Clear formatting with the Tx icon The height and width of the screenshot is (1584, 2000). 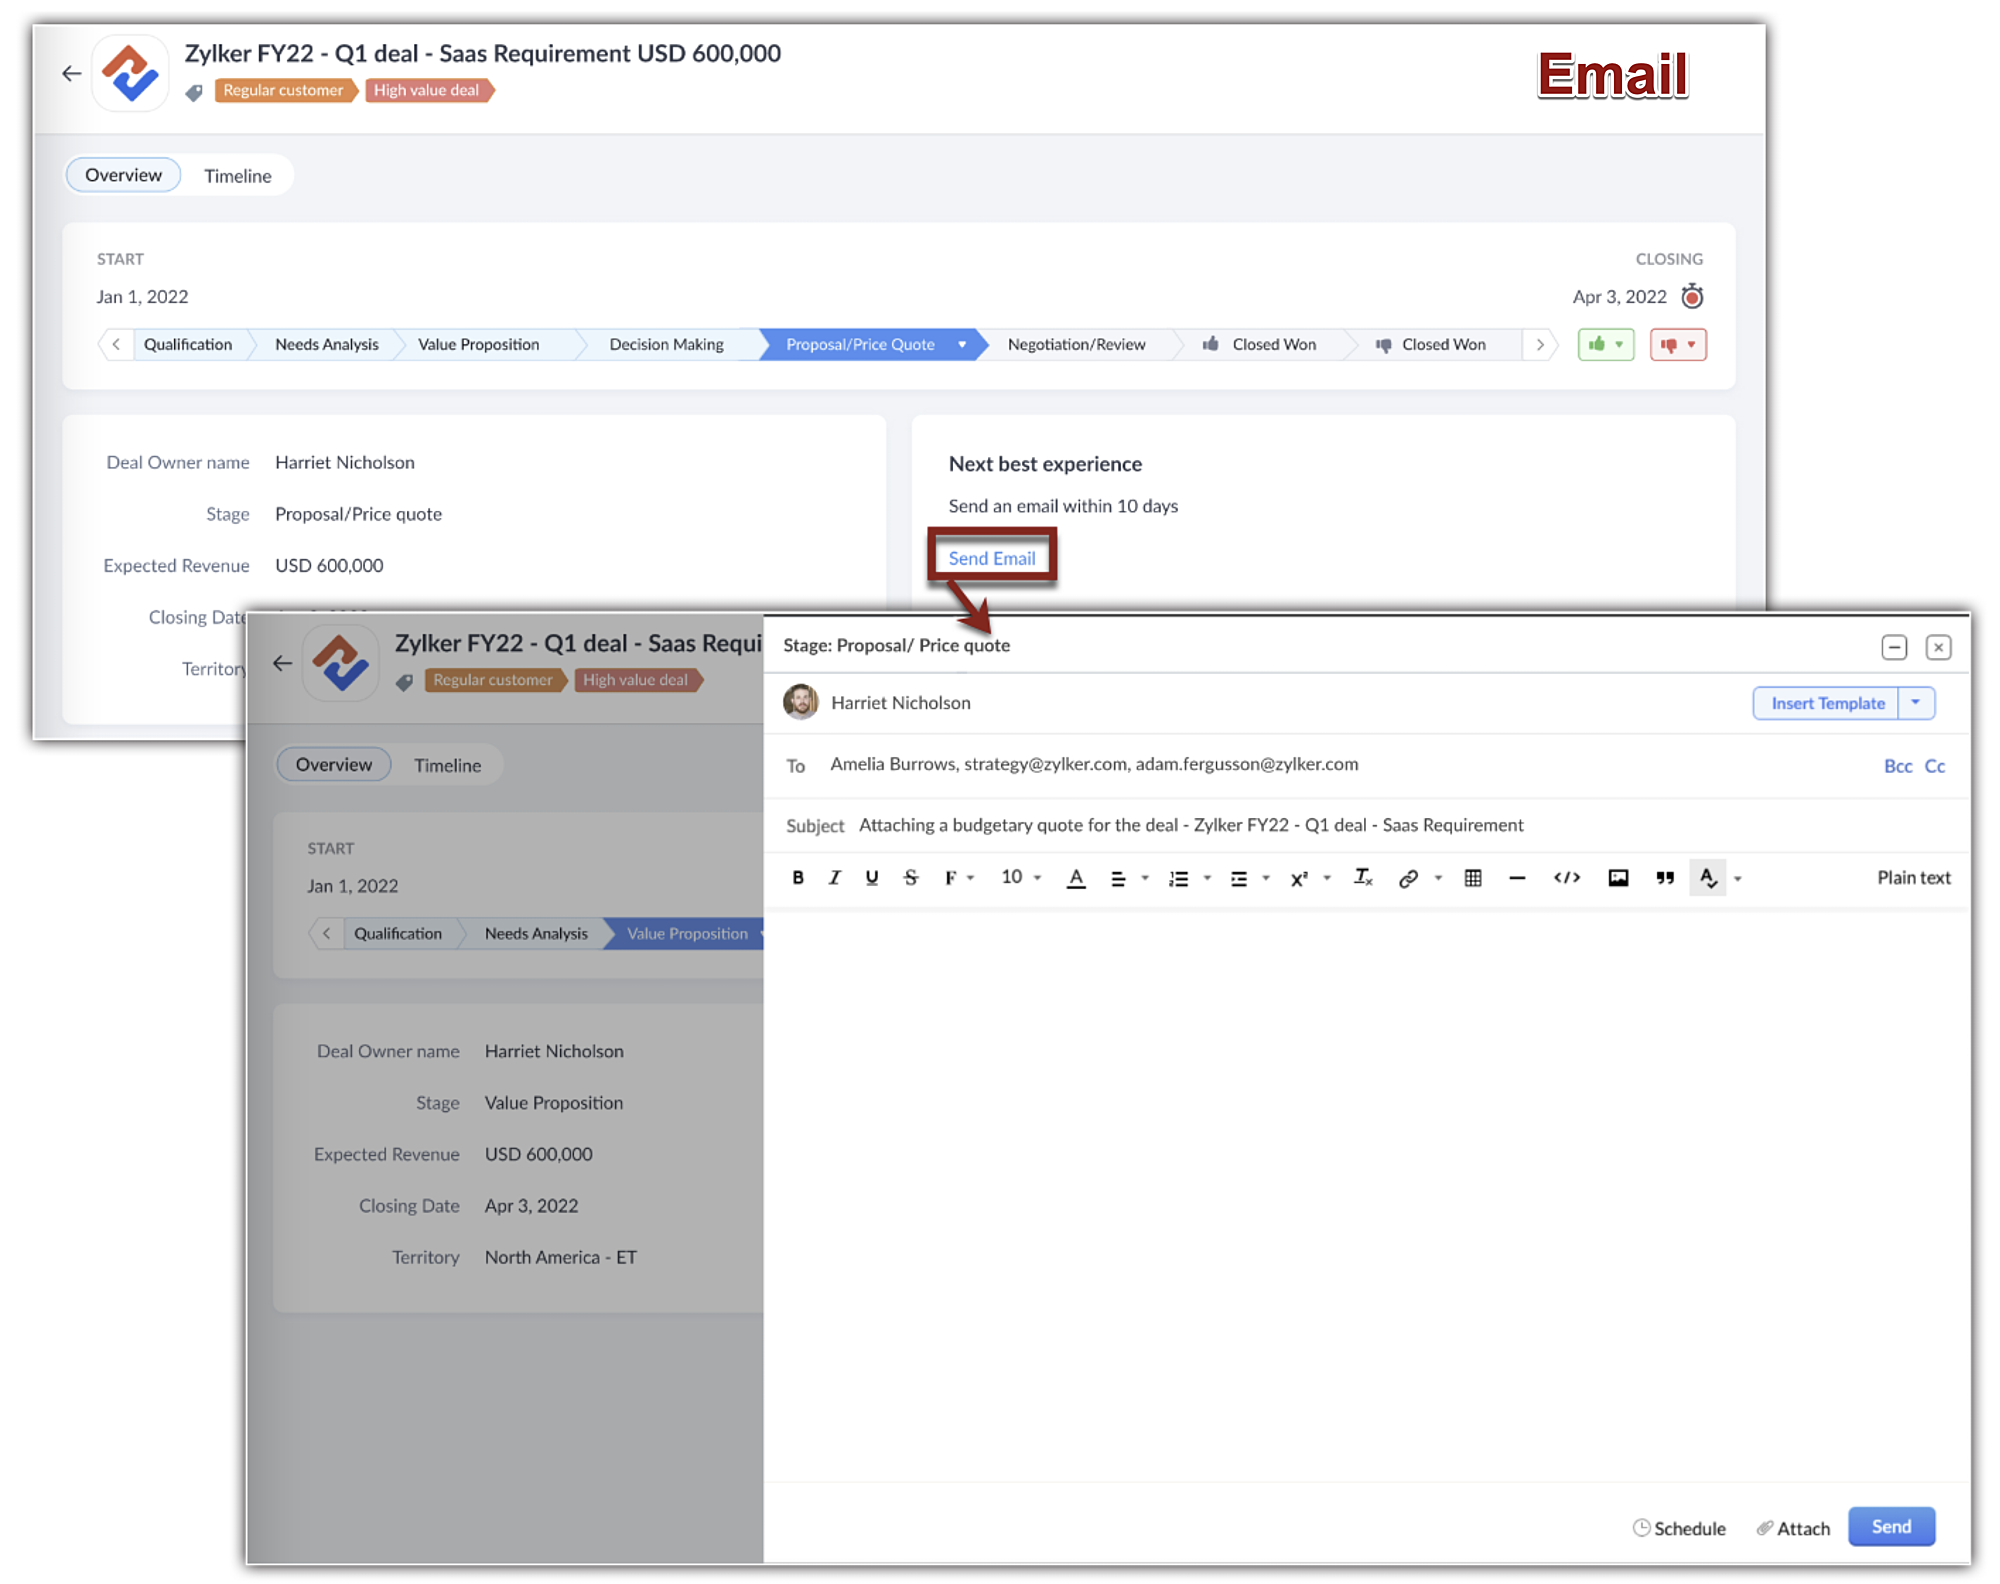pos(1362,878)
